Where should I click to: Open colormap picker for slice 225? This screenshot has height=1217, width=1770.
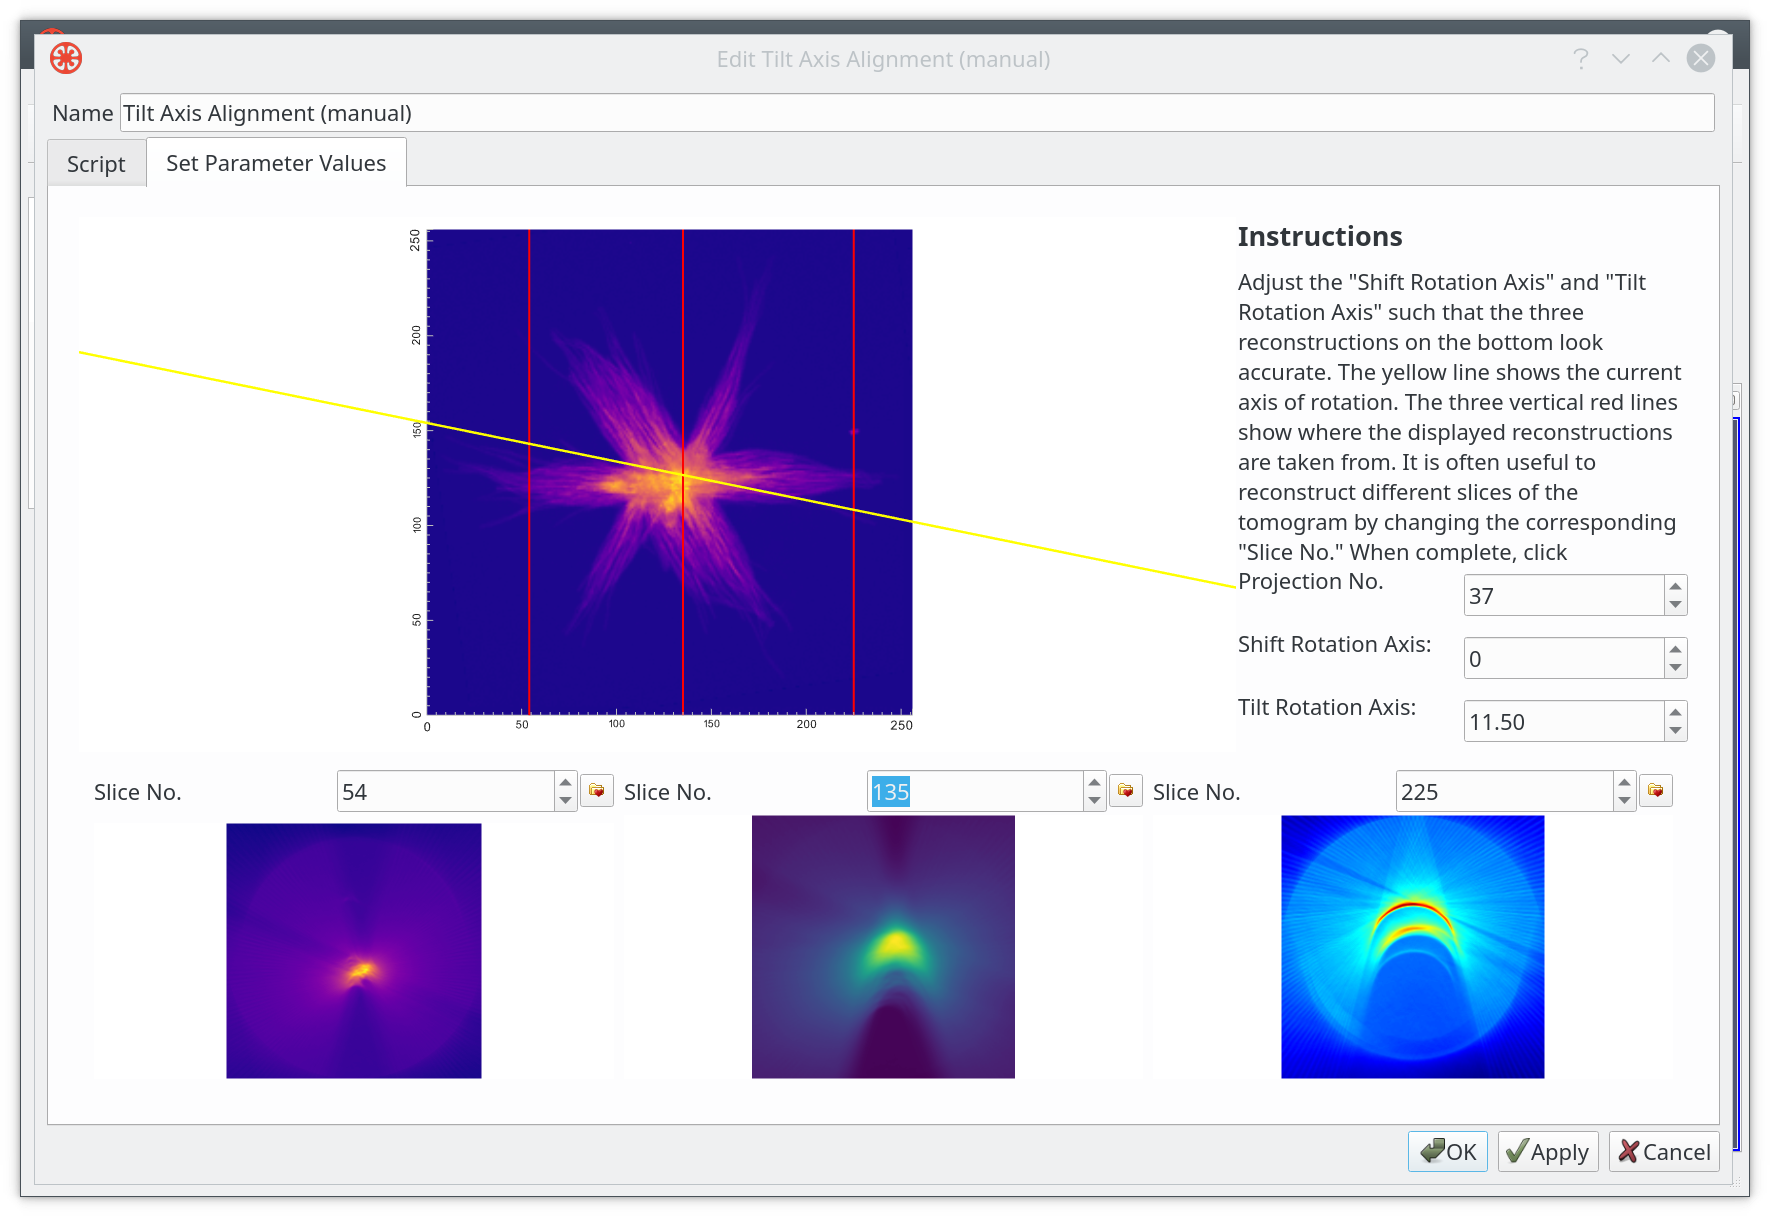[x=1656, y=791]
